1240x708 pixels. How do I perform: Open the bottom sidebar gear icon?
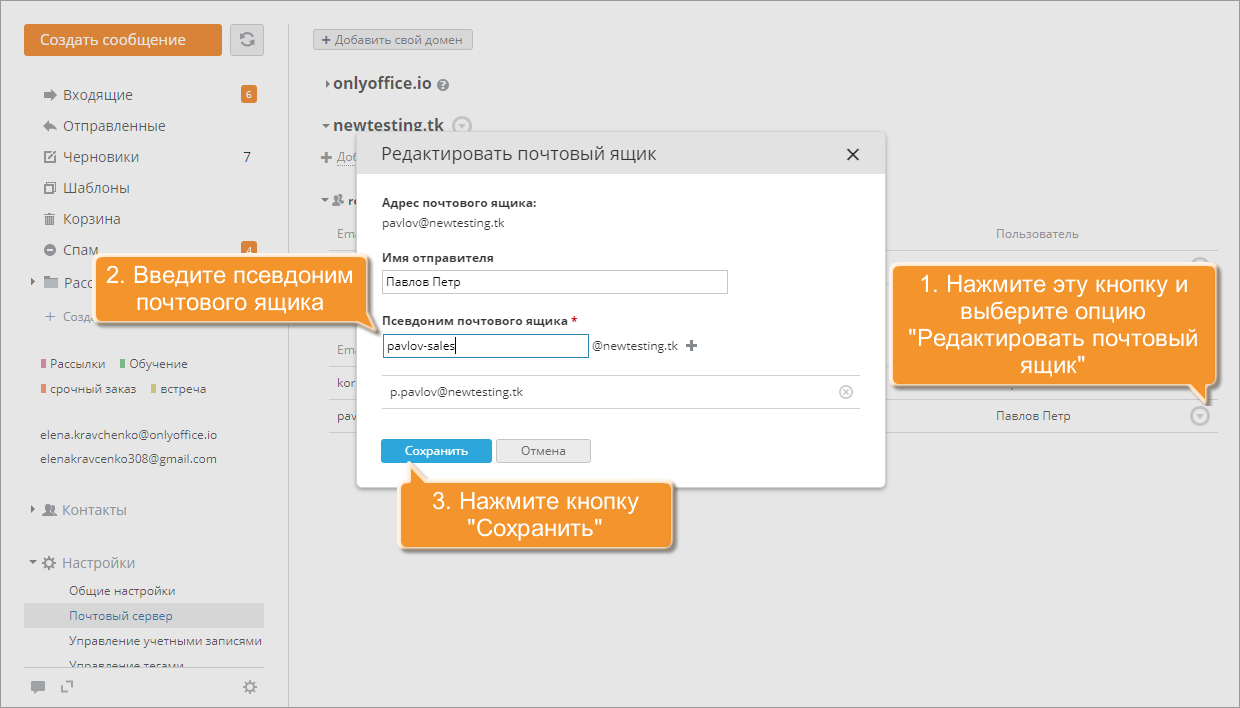click(250, 687)
